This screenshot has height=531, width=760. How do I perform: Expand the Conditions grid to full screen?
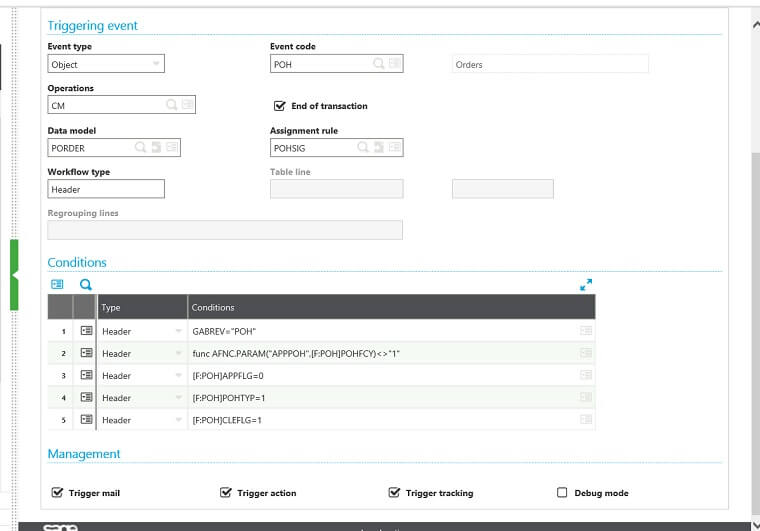[x=586, y=285]
